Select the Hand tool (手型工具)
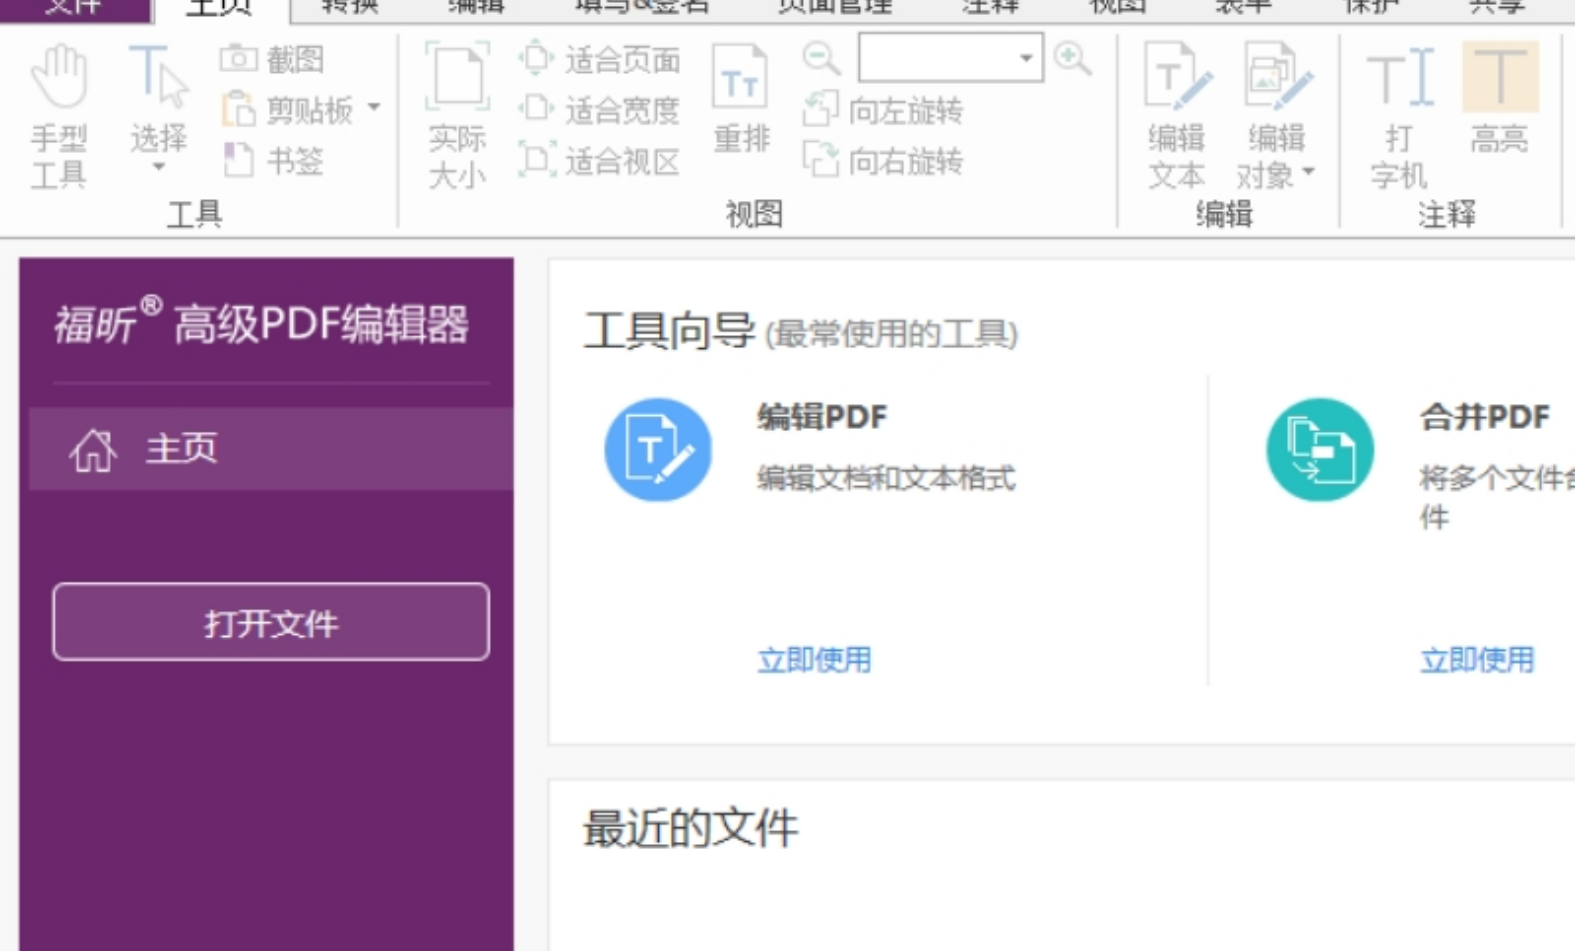 tap(59, 115)
